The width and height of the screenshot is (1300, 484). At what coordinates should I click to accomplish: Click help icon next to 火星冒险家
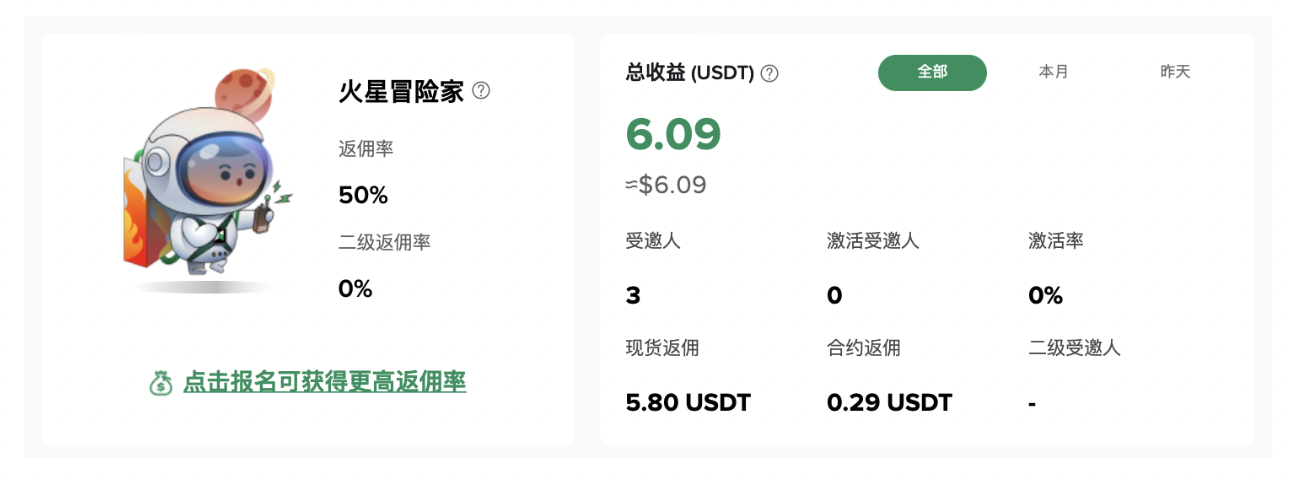(481, 91)
